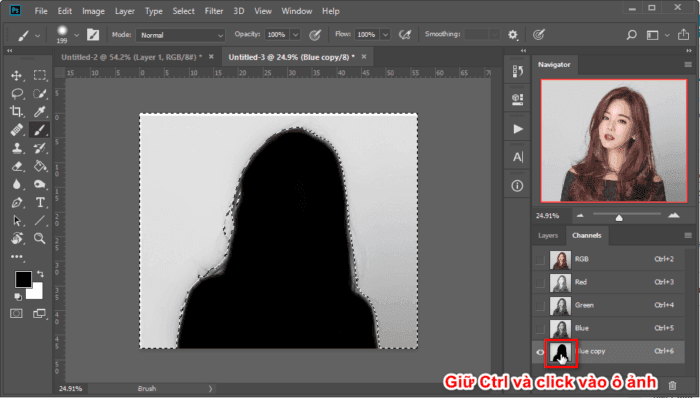Viewport: 700px width, 398px height.
Task: Select the Path Selection tool
Action: [x=17, y=220]
